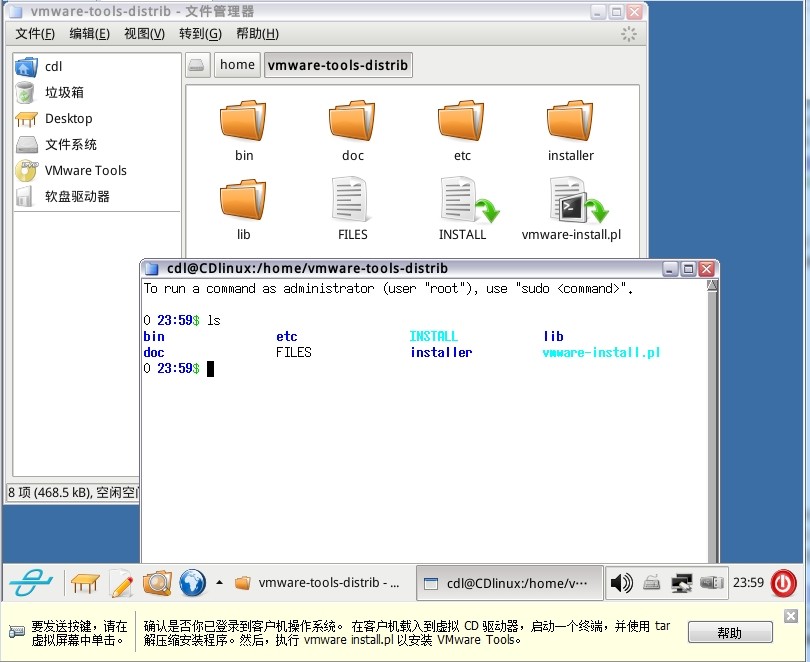The image size is (810, 662).
Task: Click the root drive icon in path bar
Action: pos(197,65)
